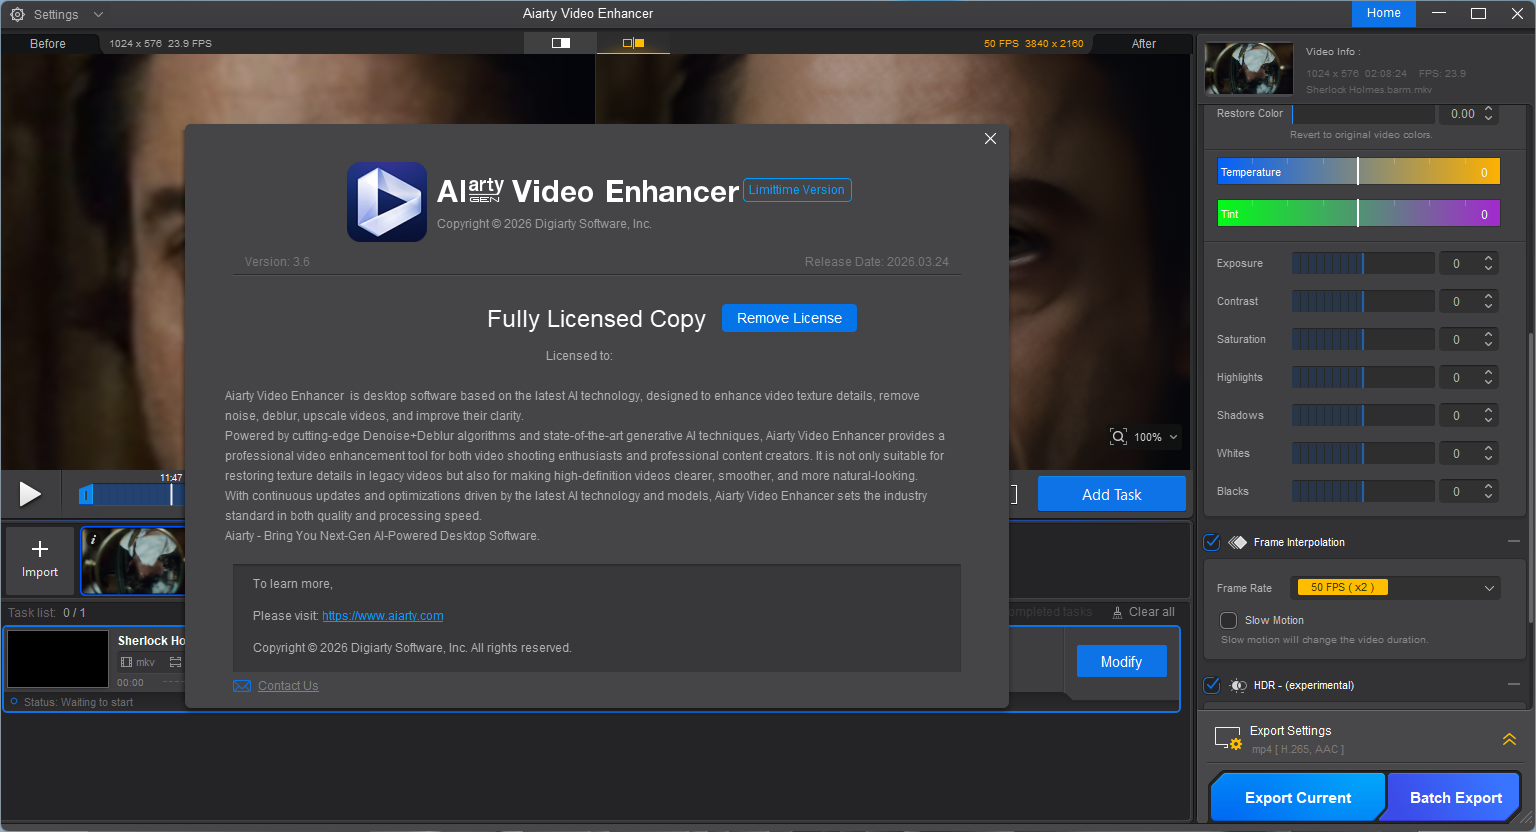Toggle the HDR experimental checkbox
Screen dimensions: 1536x832
pos(1212,685)
